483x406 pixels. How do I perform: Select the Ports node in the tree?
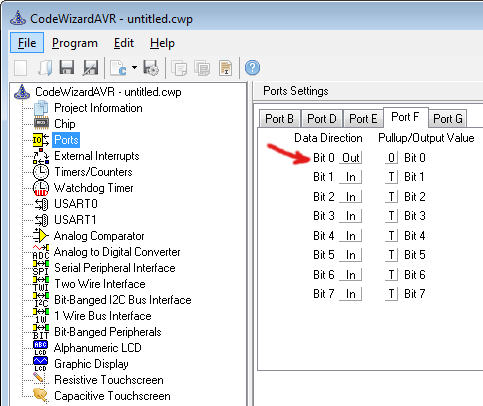click(66, 140)
